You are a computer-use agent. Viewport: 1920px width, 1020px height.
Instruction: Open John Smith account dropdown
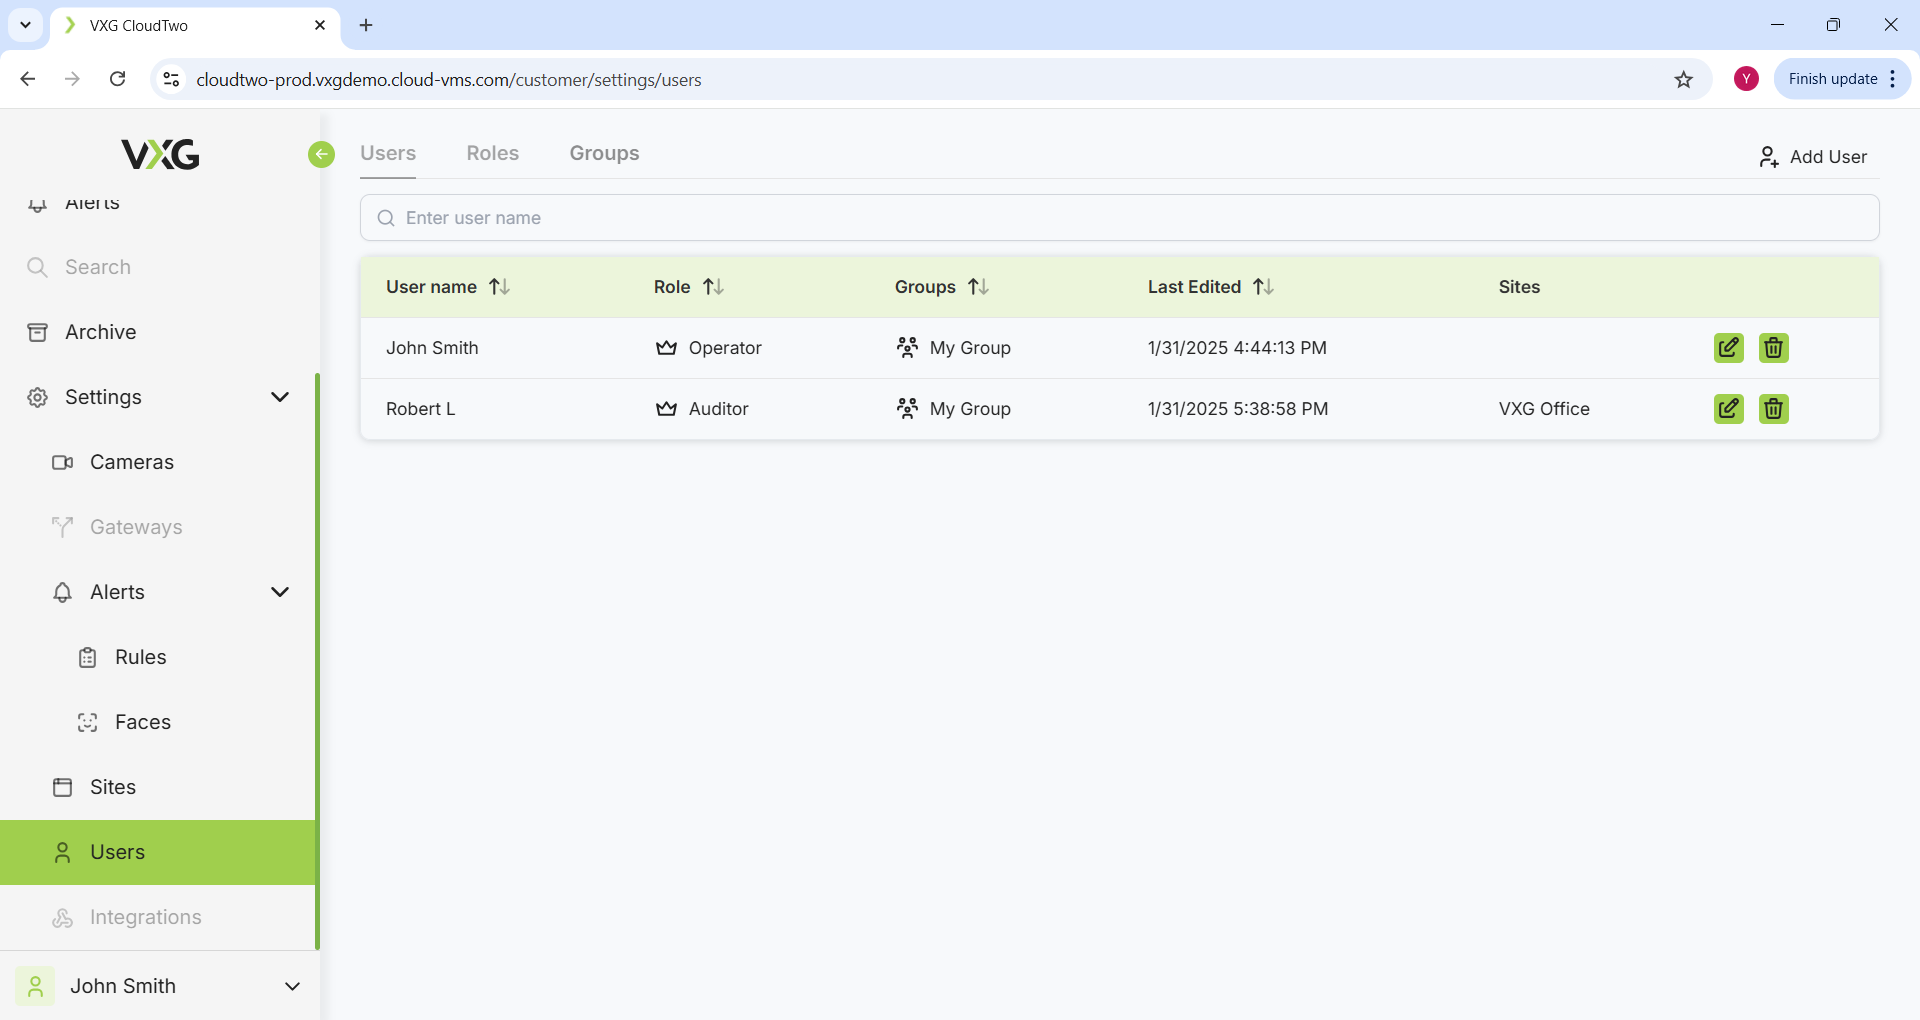pyautogui.click(x=292, y=986)
